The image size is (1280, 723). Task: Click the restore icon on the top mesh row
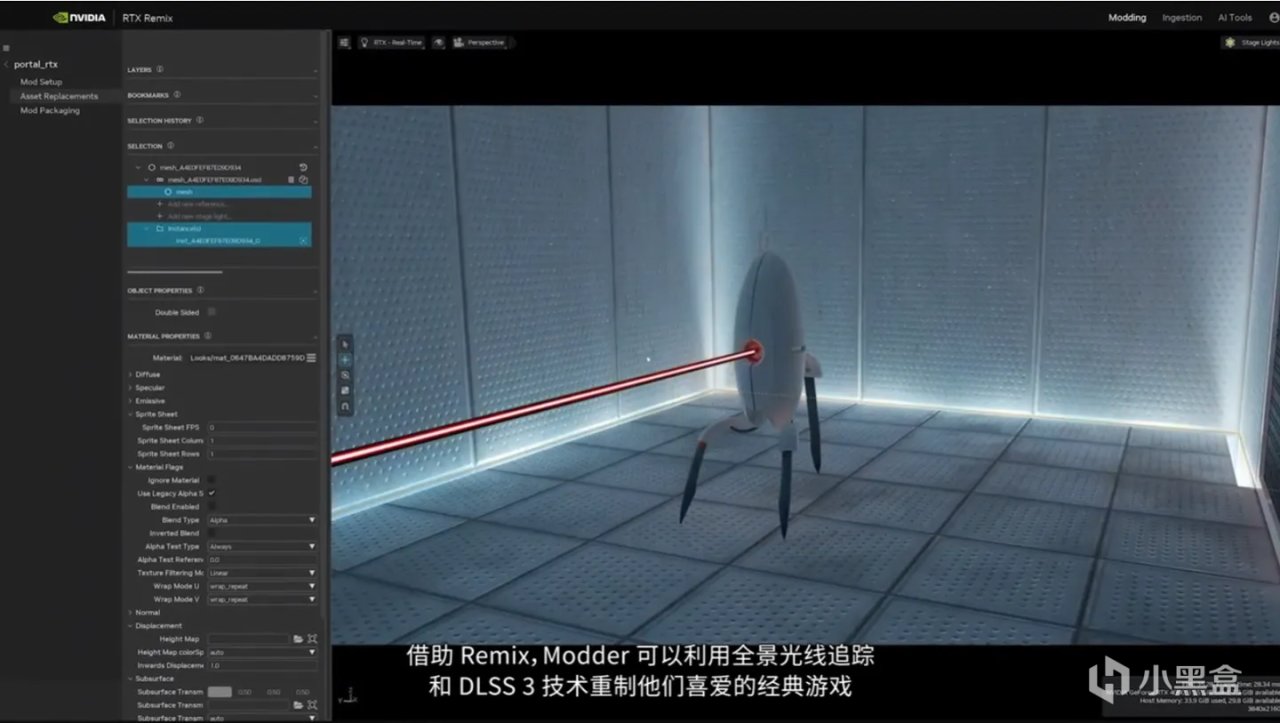(303, 167)
